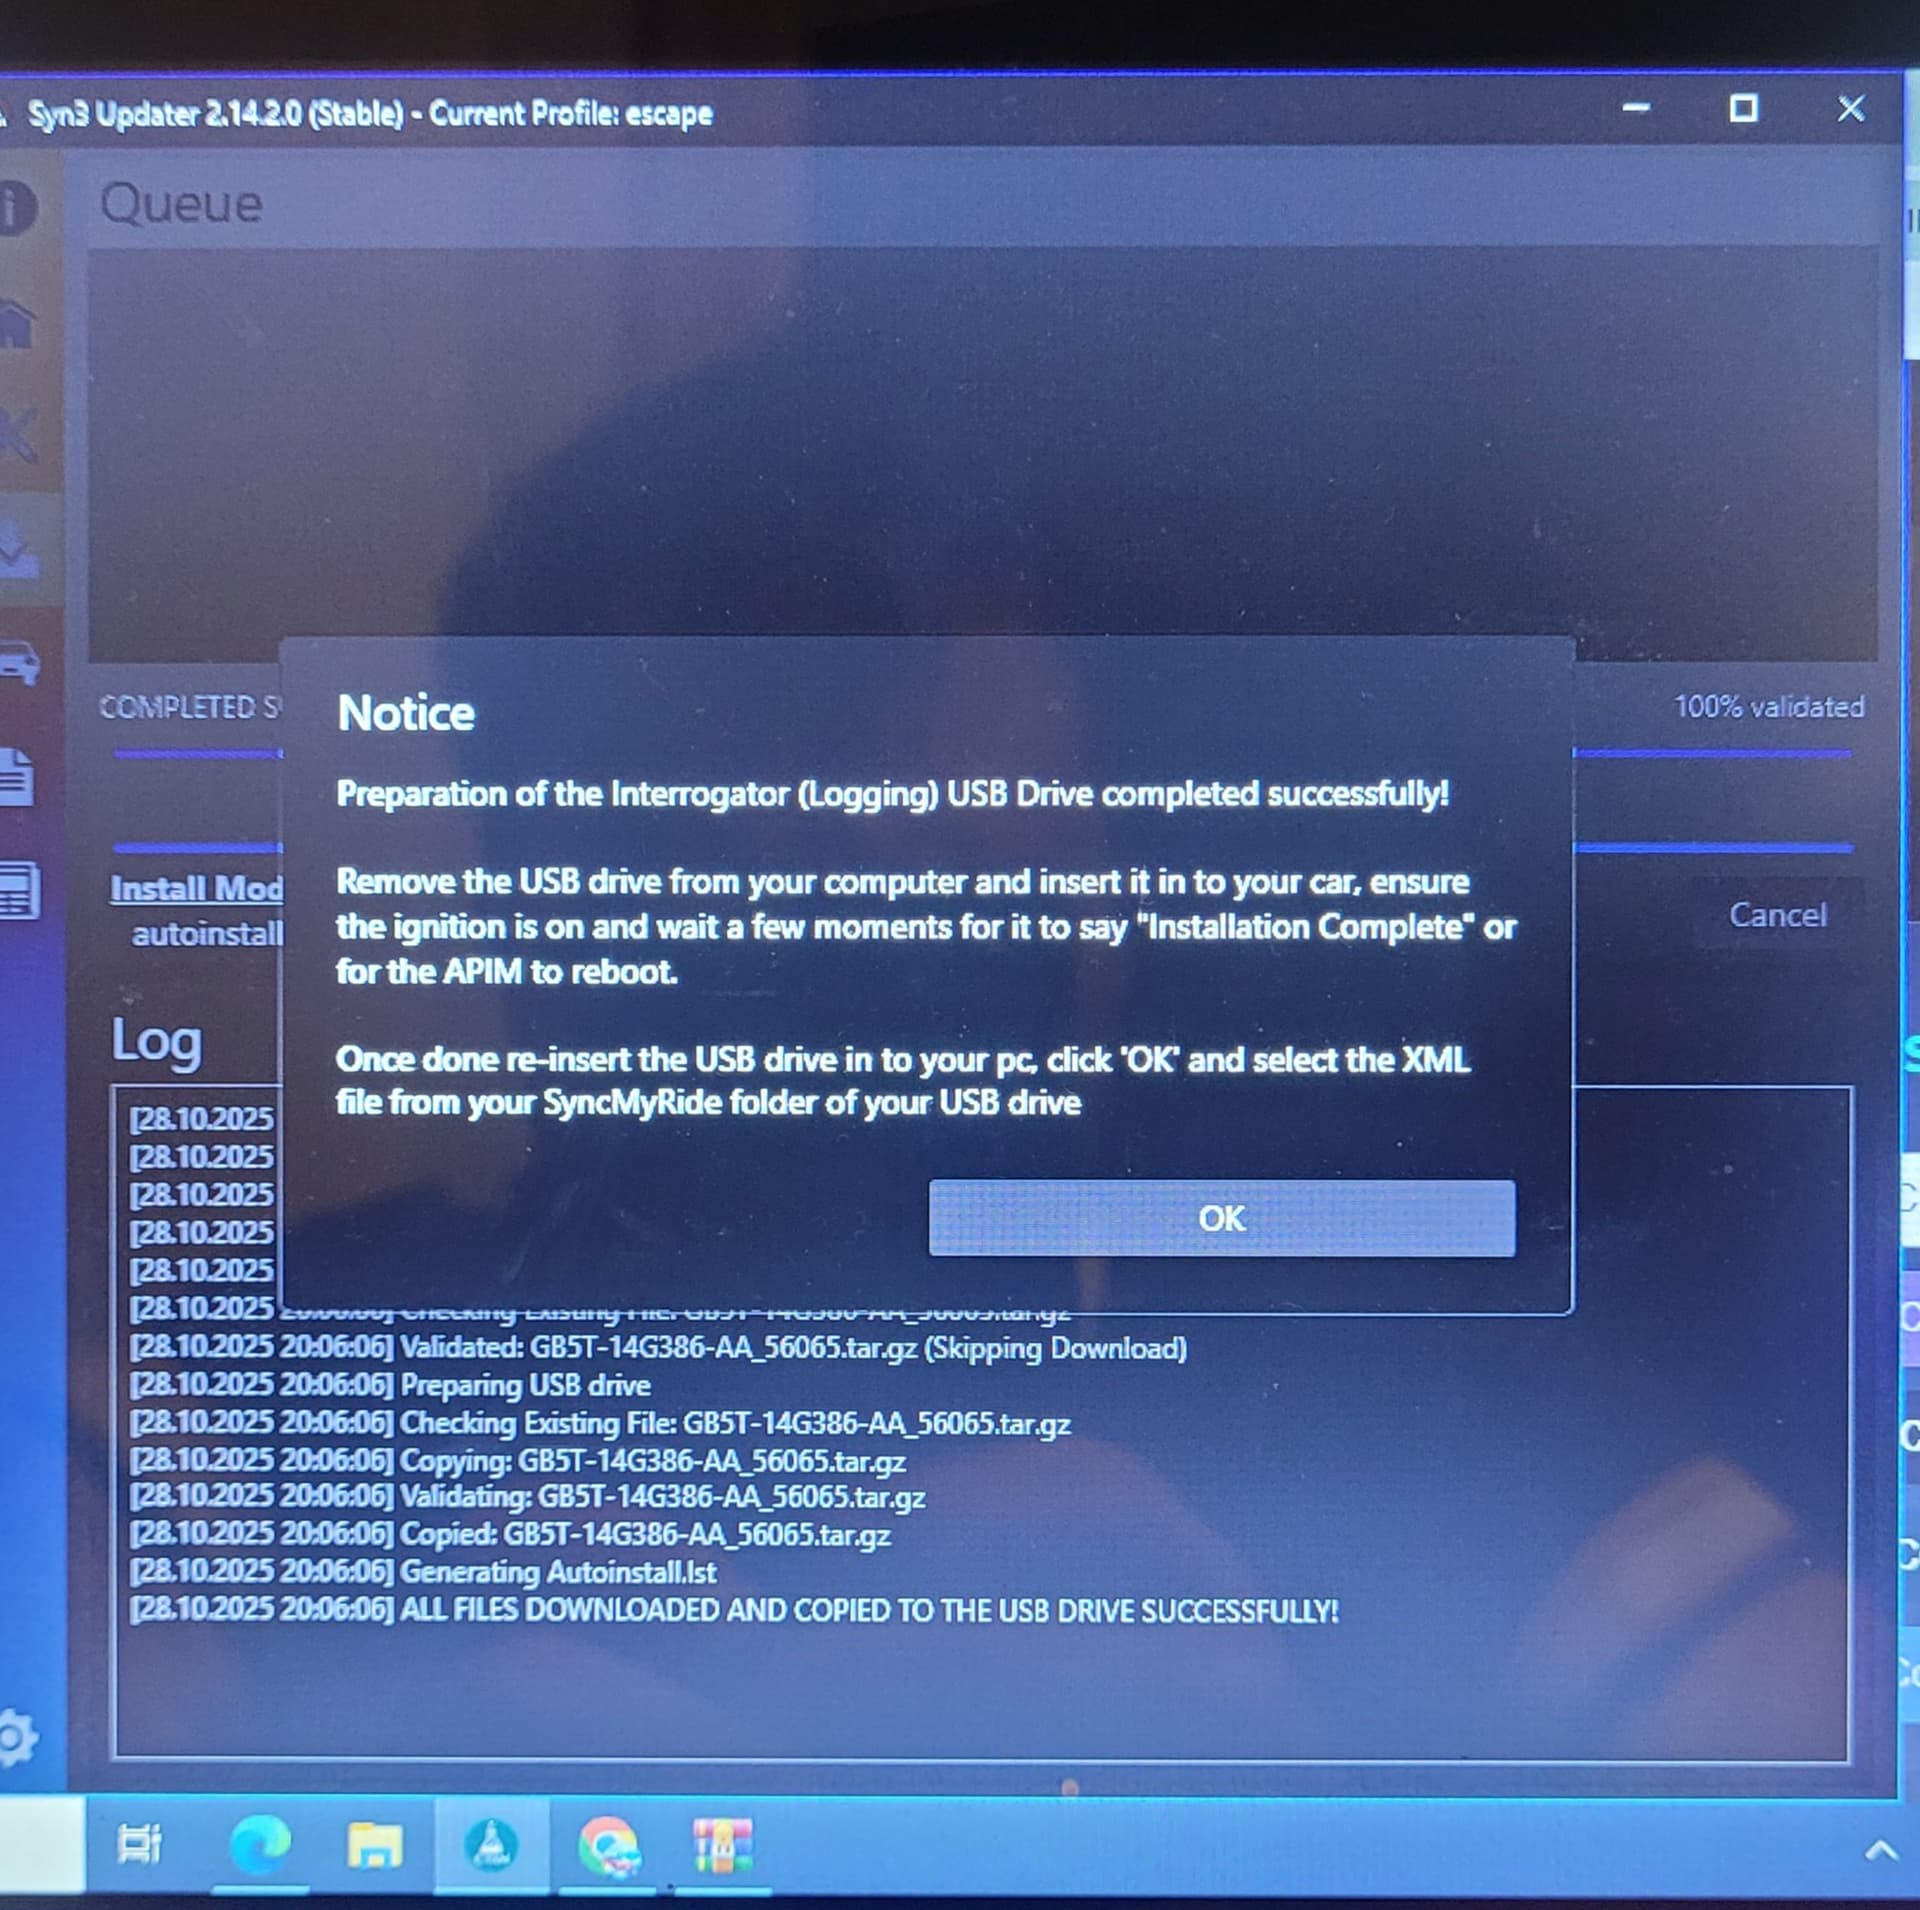This screenshot has width=1920, height=1910.
Task: Click the Install Mode link
Action: click(197, 888)
